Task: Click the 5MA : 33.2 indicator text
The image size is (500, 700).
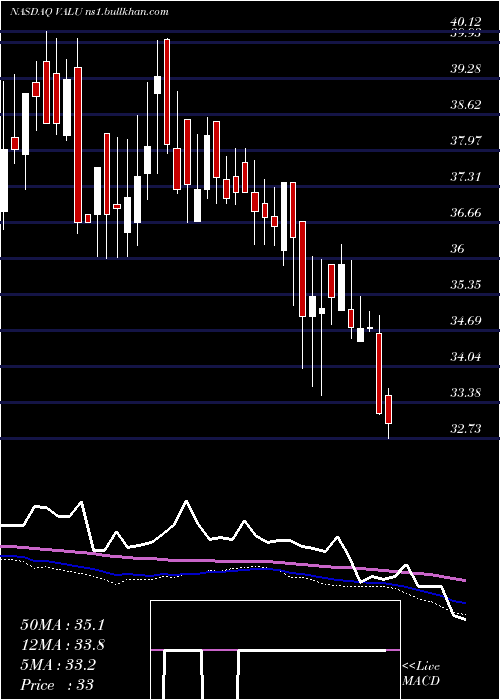Action: point(58,664)
